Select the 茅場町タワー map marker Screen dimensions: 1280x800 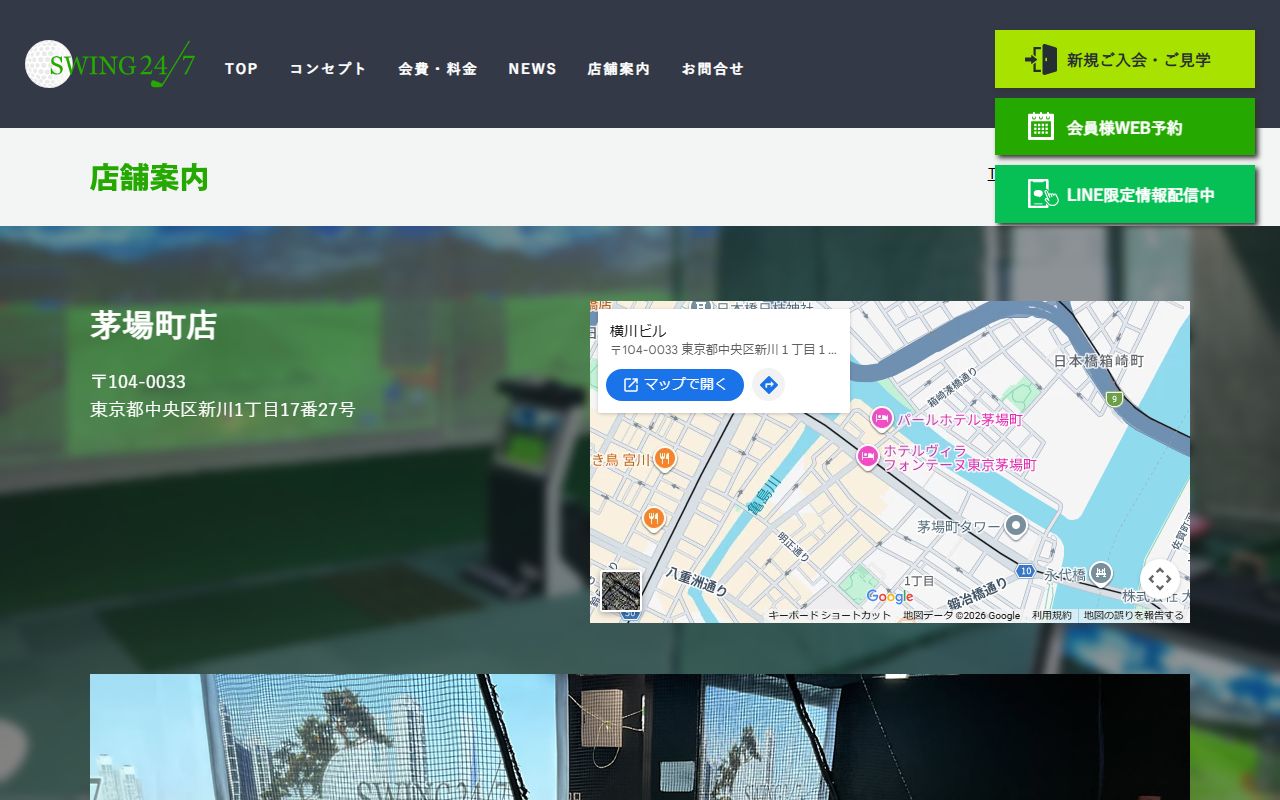pos(1016,525)
